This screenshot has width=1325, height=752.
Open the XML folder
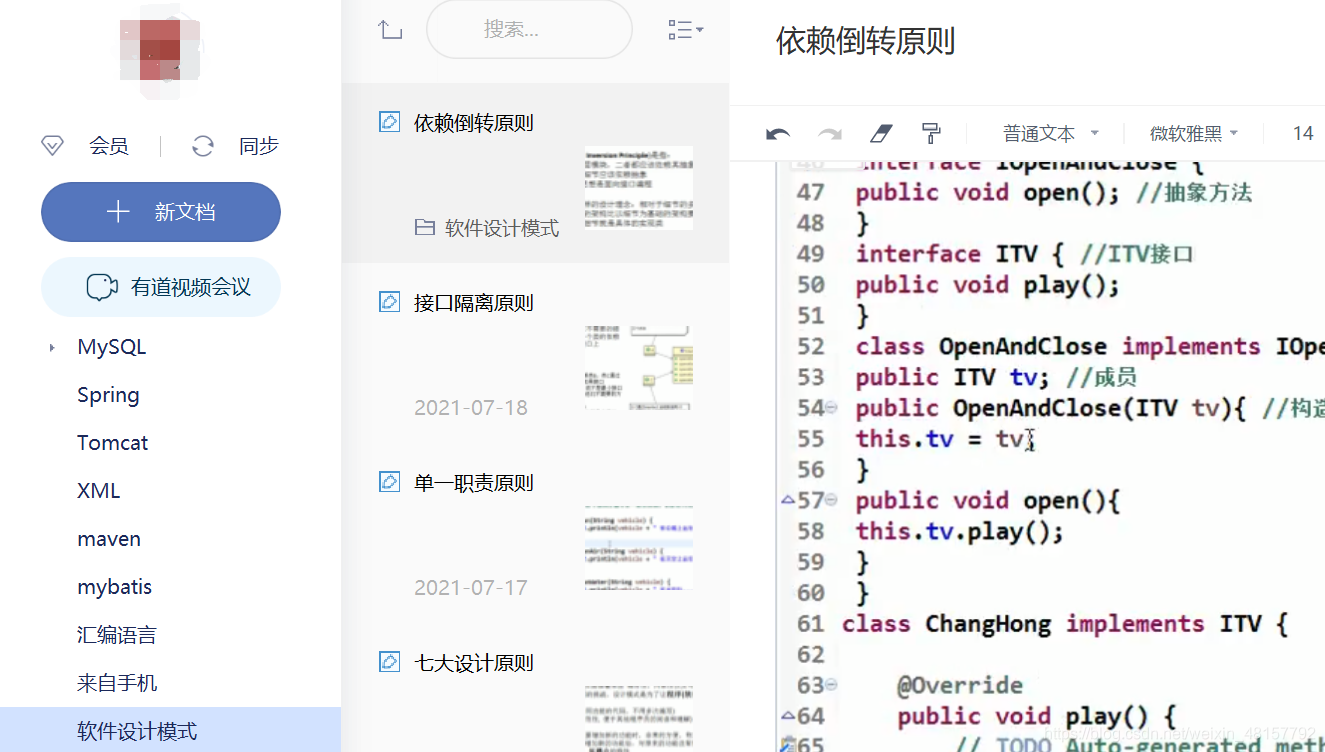click(98, 491)
